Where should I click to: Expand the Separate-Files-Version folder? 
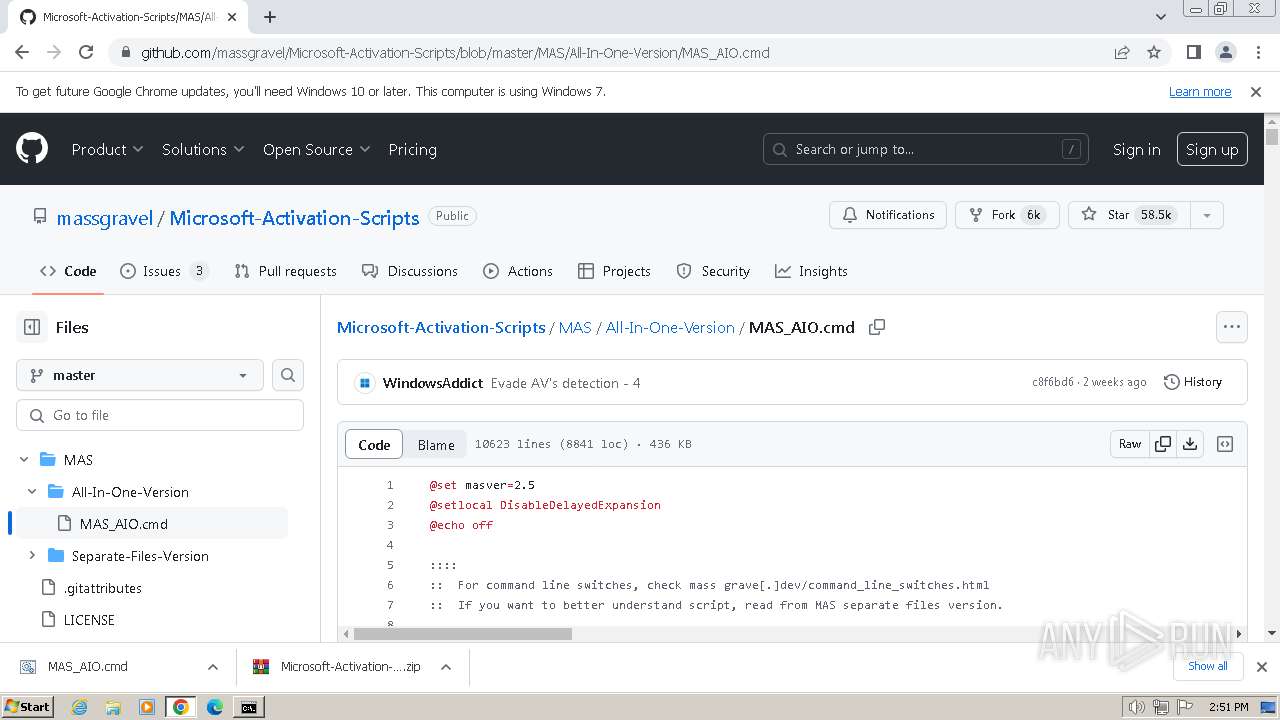click(32, 556)
